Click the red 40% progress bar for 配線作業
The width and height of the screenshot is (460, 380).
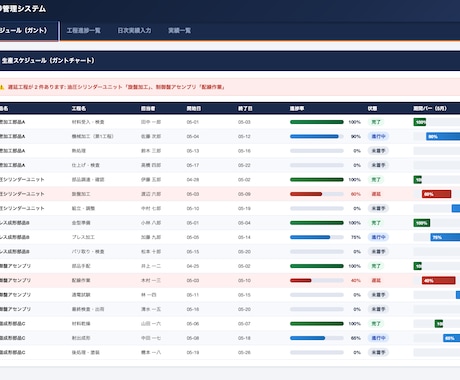[x=317, y=280]
